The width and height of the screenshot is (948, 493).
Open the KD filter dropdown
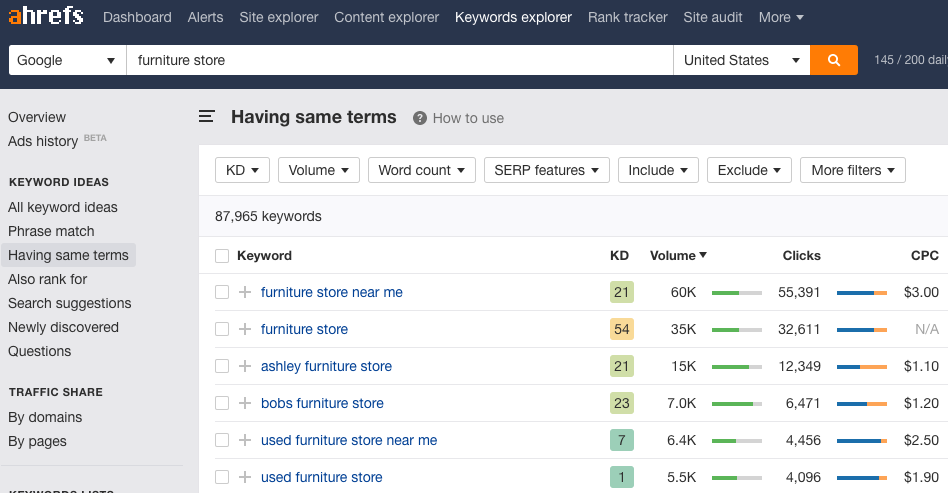(x=242, y=170)
